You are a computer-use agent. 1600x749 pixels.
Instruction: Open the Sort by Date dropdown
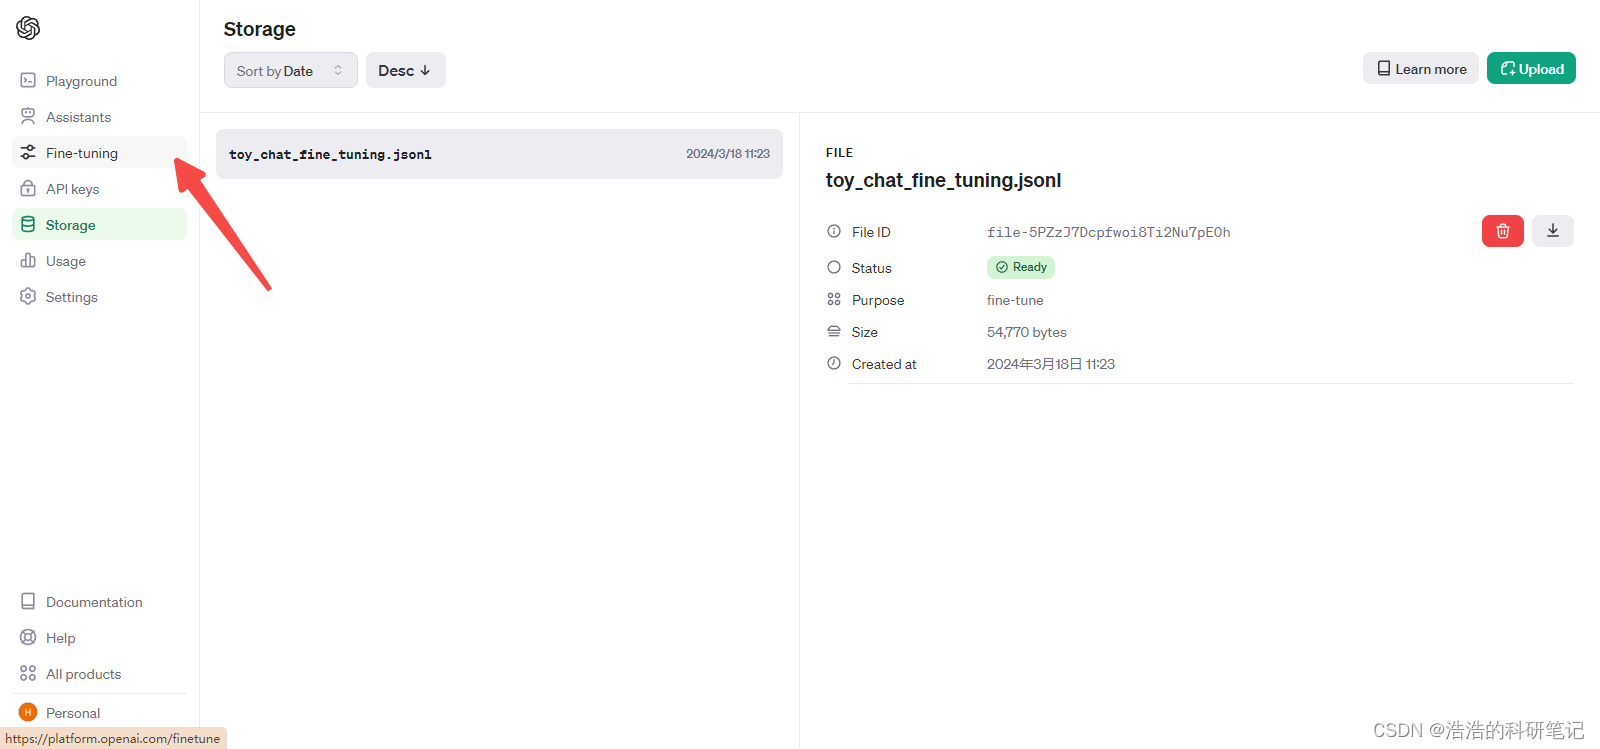click(291, 70)
